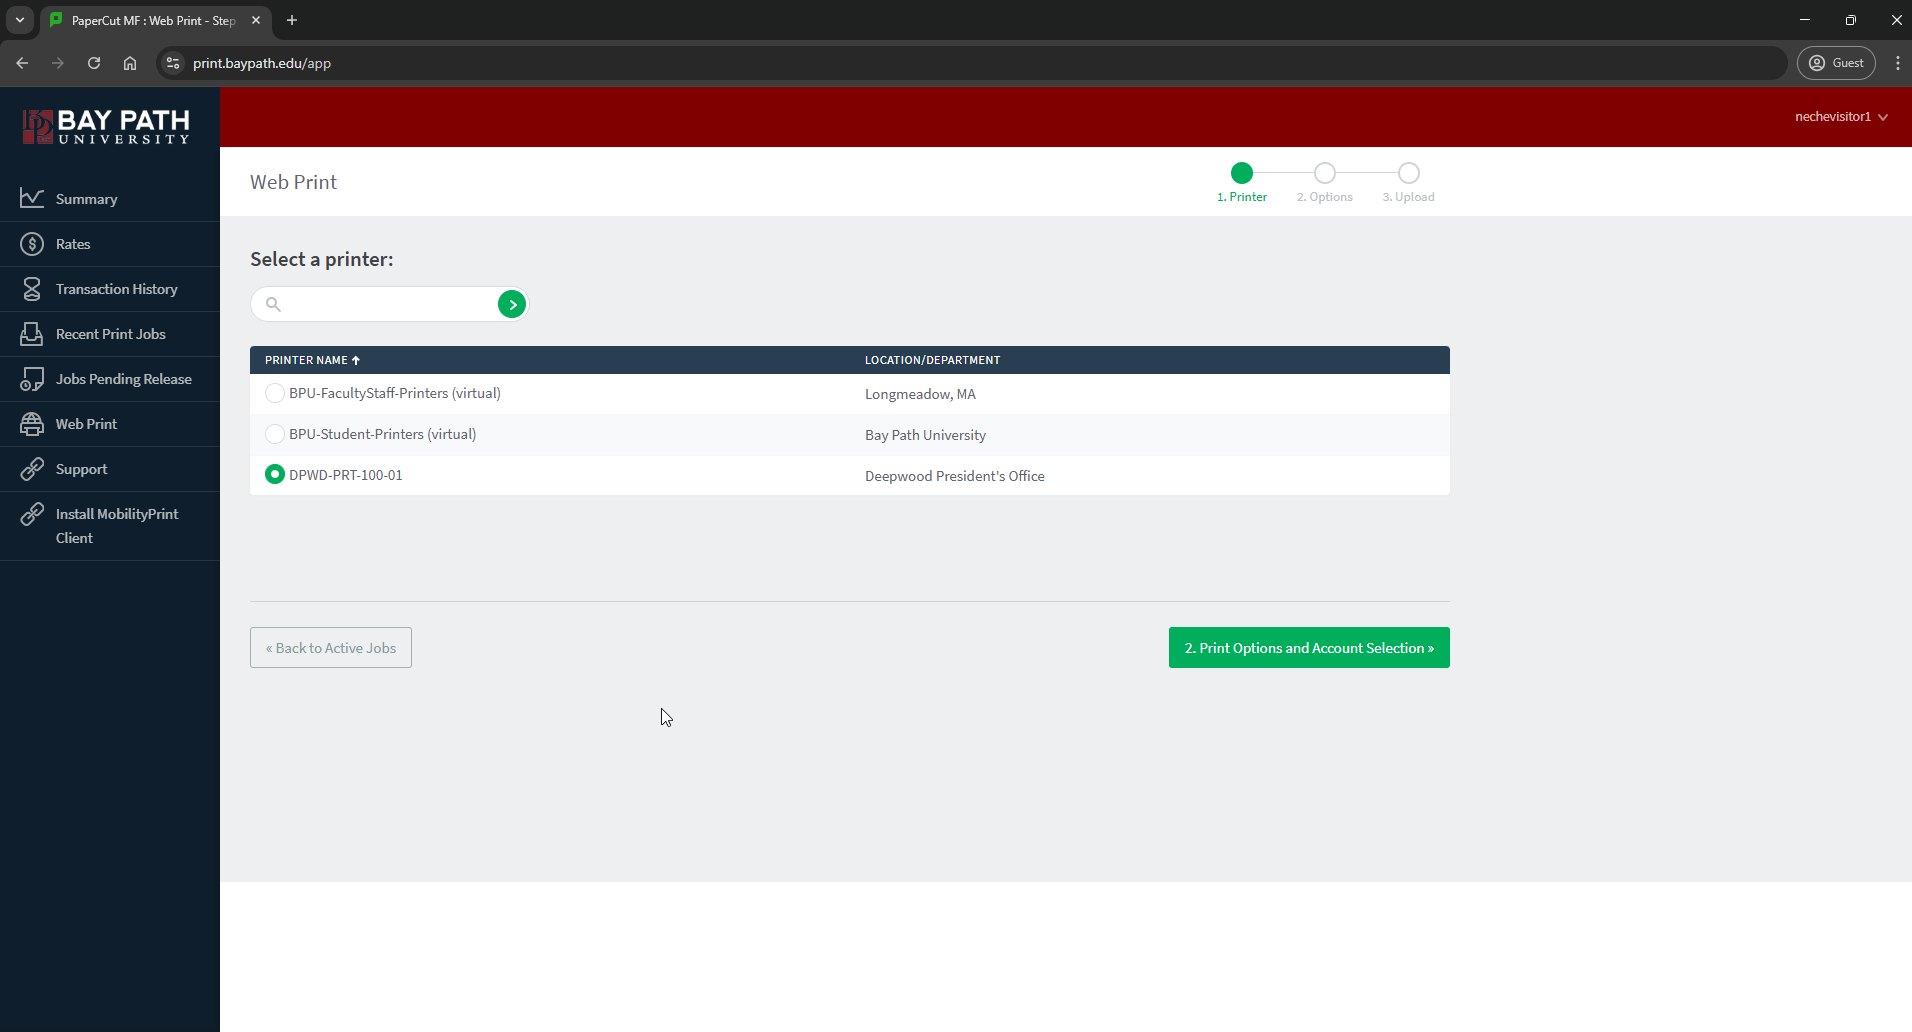Image resolution: width=1912 pixels, height=1032 pixels.
Task: Select DPWD-PRT-100-01 radio button
Action: click(x=274, y=474)
